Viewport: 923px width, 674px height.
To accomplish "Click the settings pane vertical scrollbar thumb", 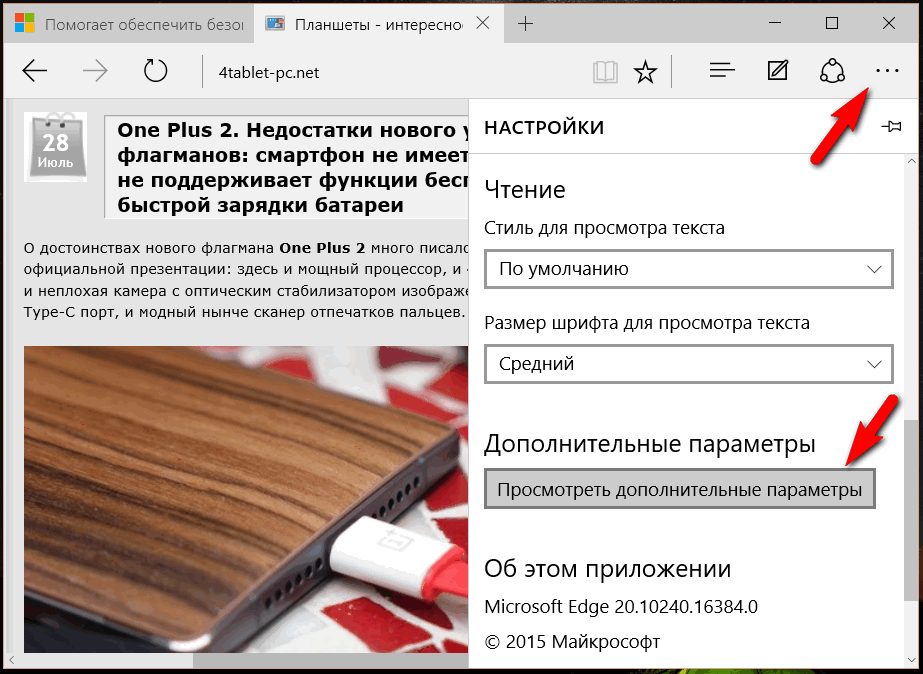I will 911,511.
